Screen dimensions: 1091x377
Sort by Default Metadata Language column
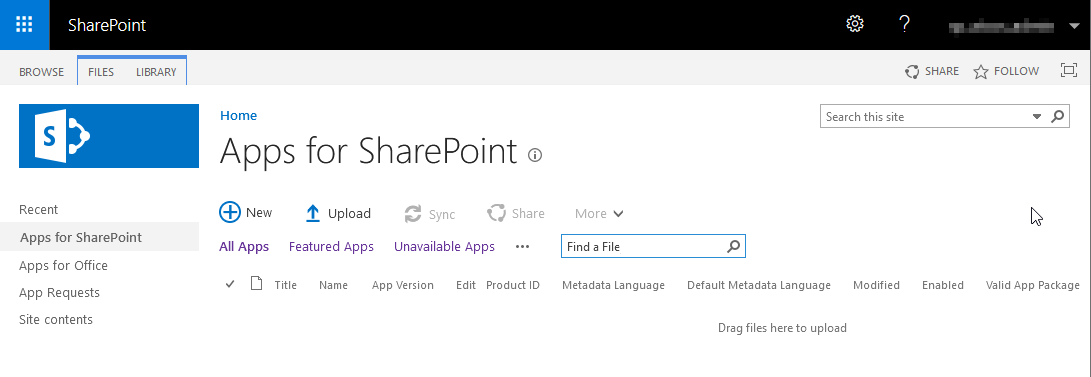click(759, 285)
